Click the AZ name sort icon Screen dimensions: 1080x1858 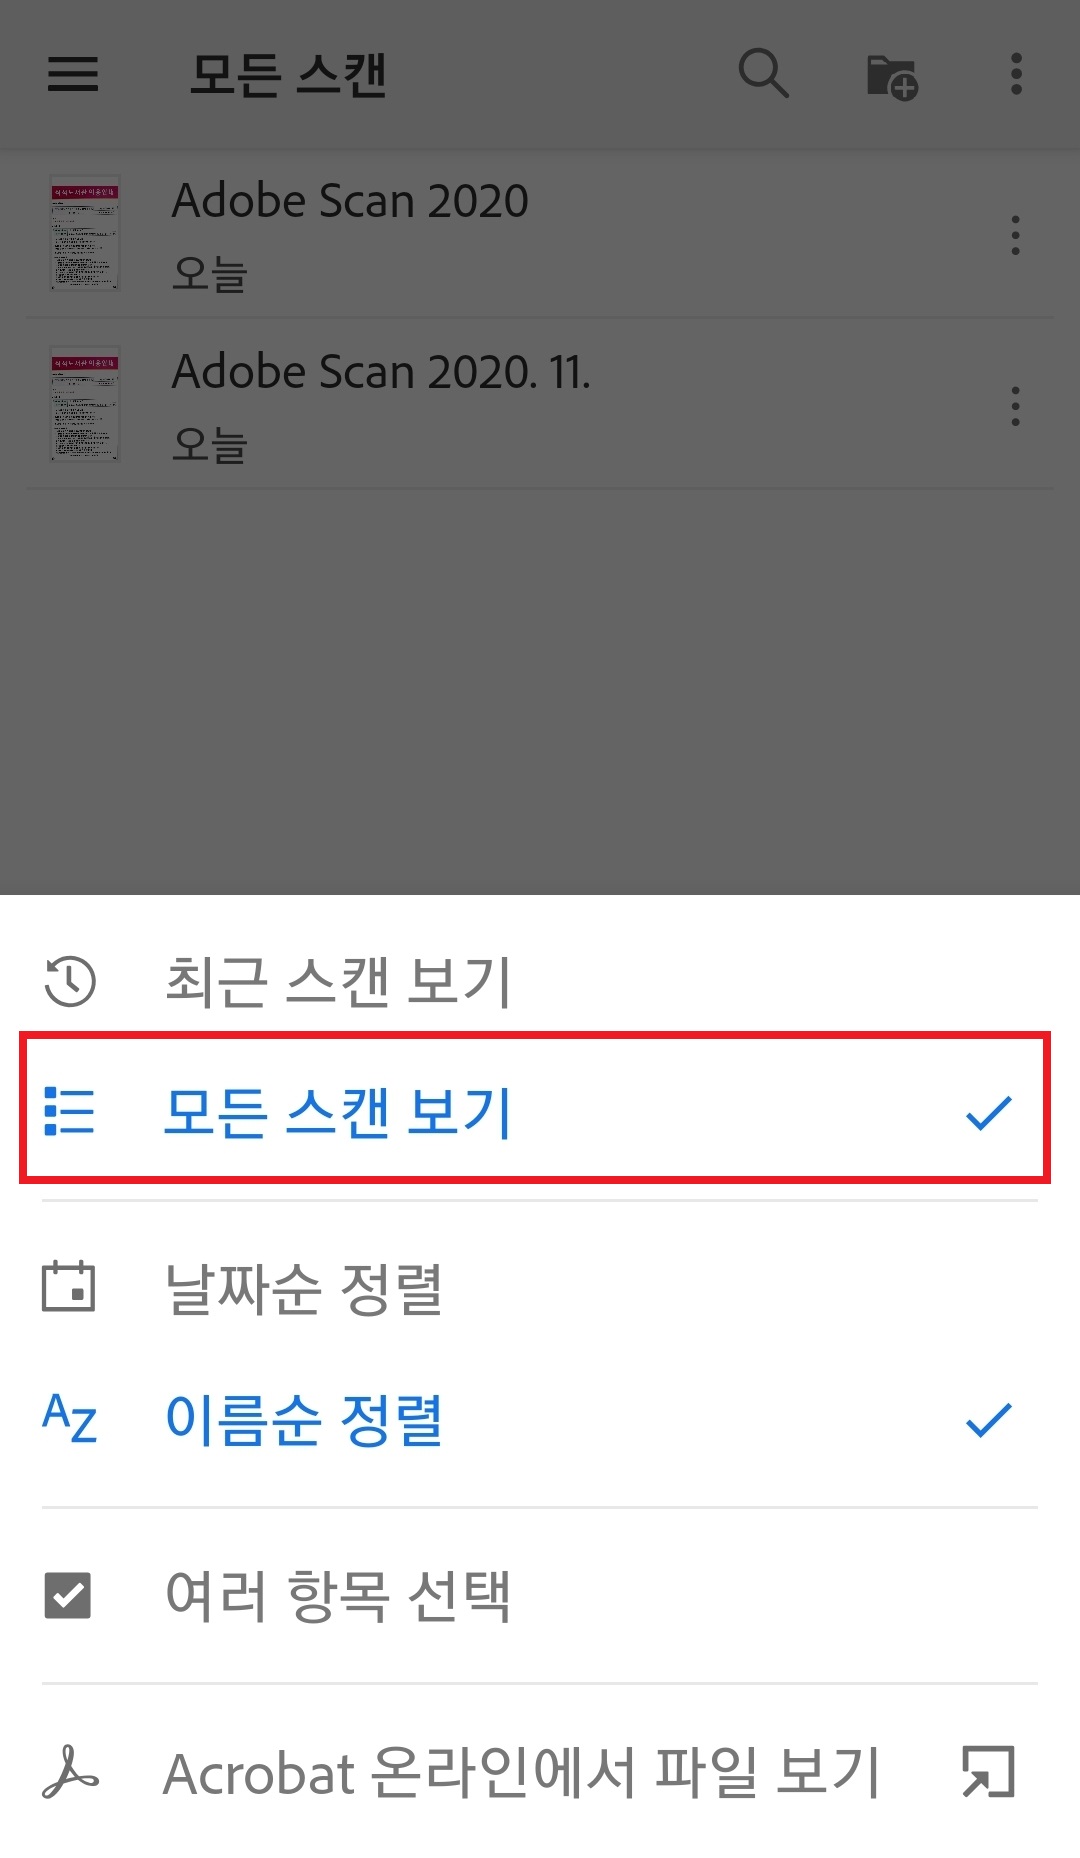(70, 1418)
